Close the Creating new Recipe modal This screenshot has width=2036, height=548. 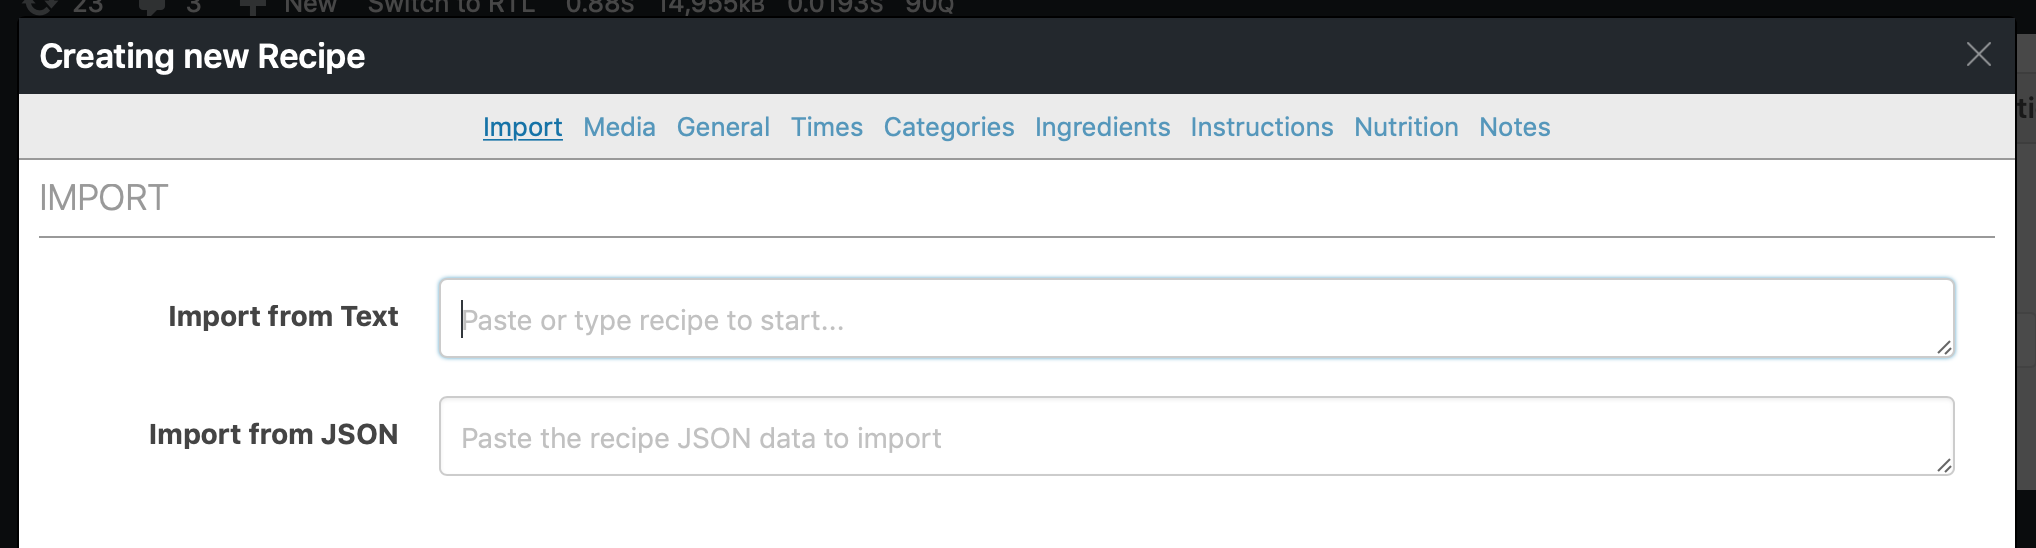tap(1978, 55)
